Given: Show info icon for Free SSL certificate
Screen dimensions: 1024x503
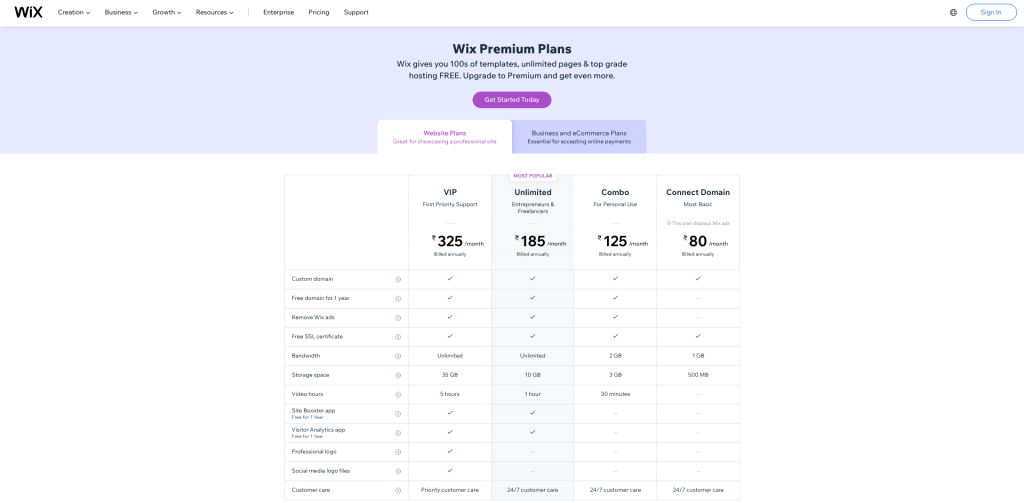Looking at the screenshot, I should (x=398, y=337).
